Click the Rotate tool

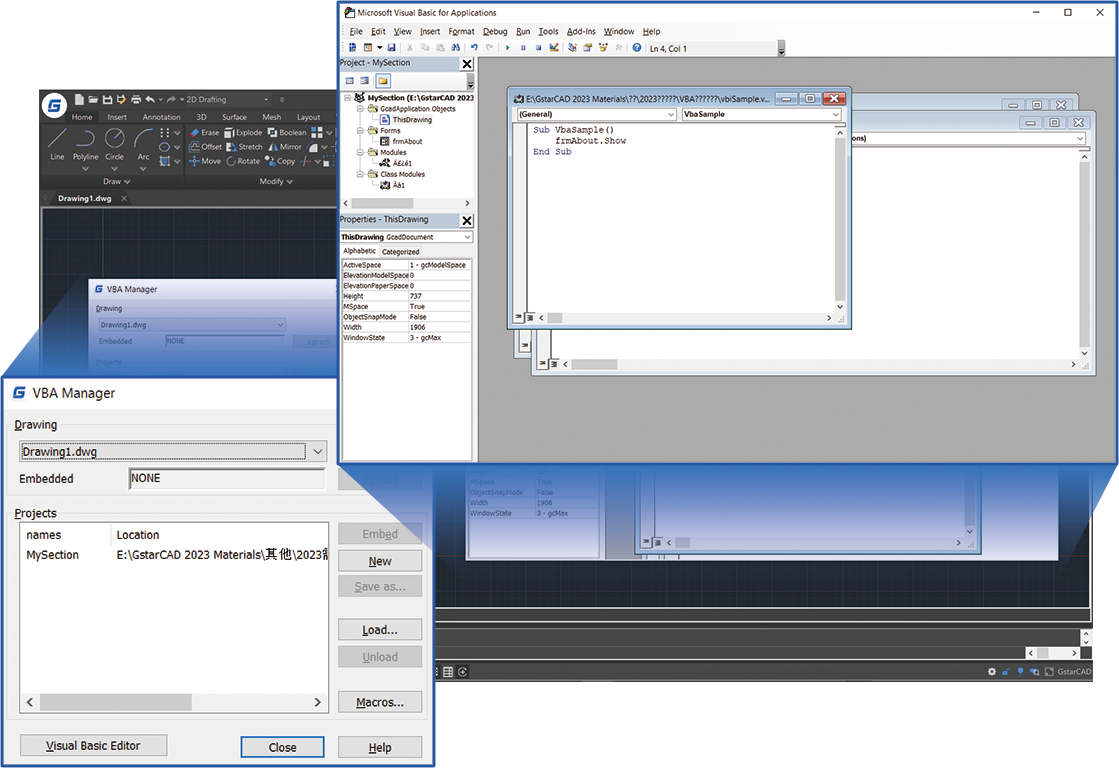pos(243,161)
